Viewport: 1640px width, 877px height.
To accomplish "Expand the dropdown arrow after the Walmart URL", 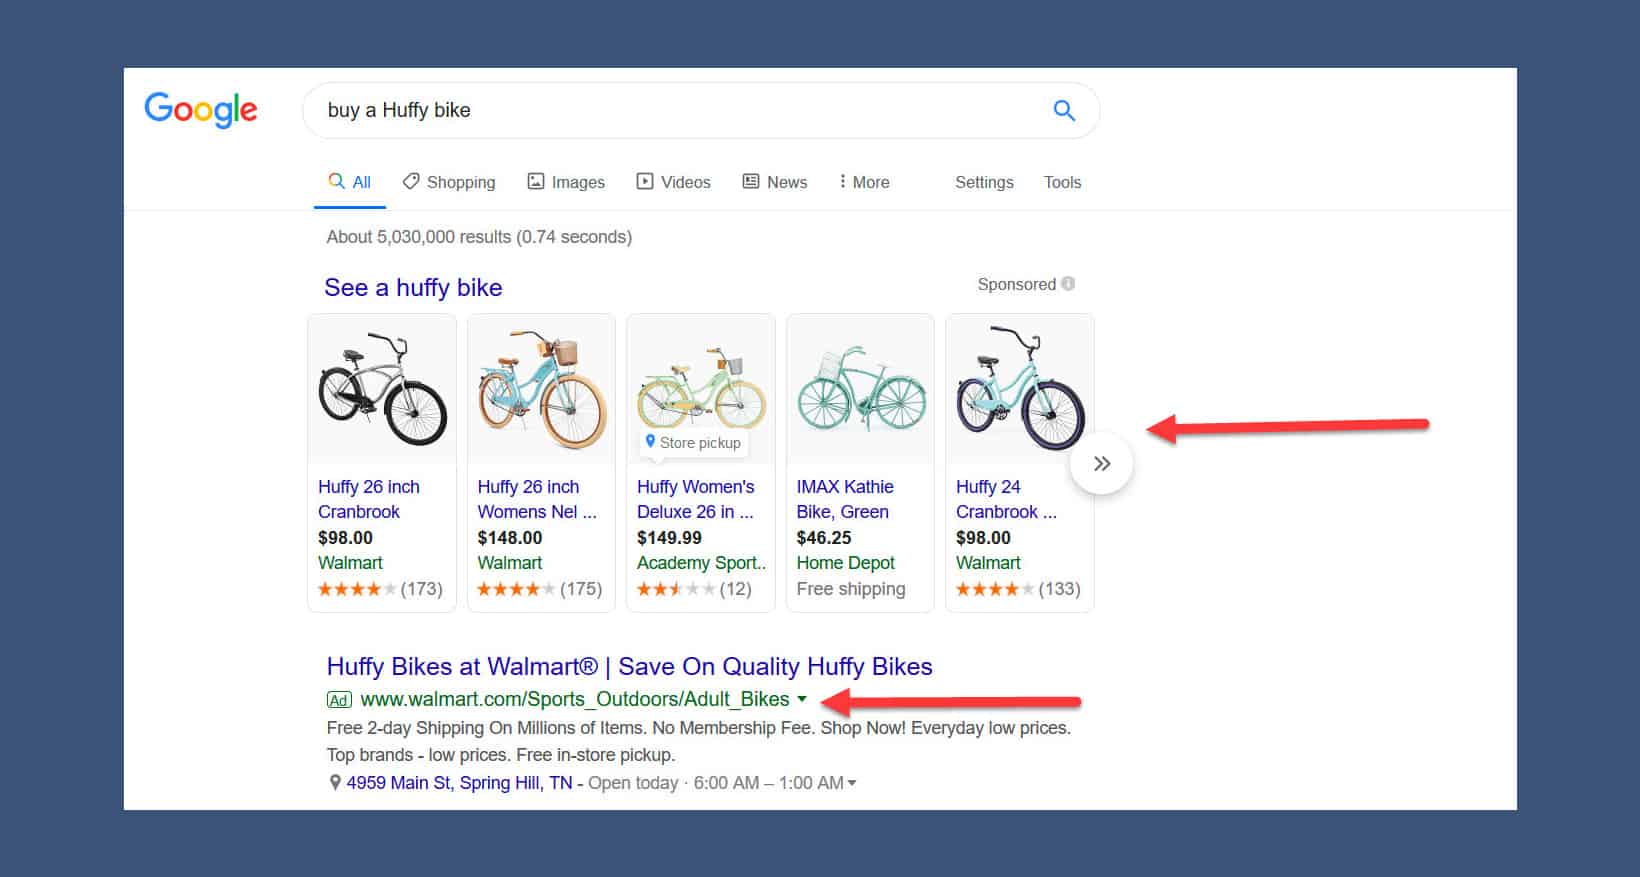I will (801, 700).
